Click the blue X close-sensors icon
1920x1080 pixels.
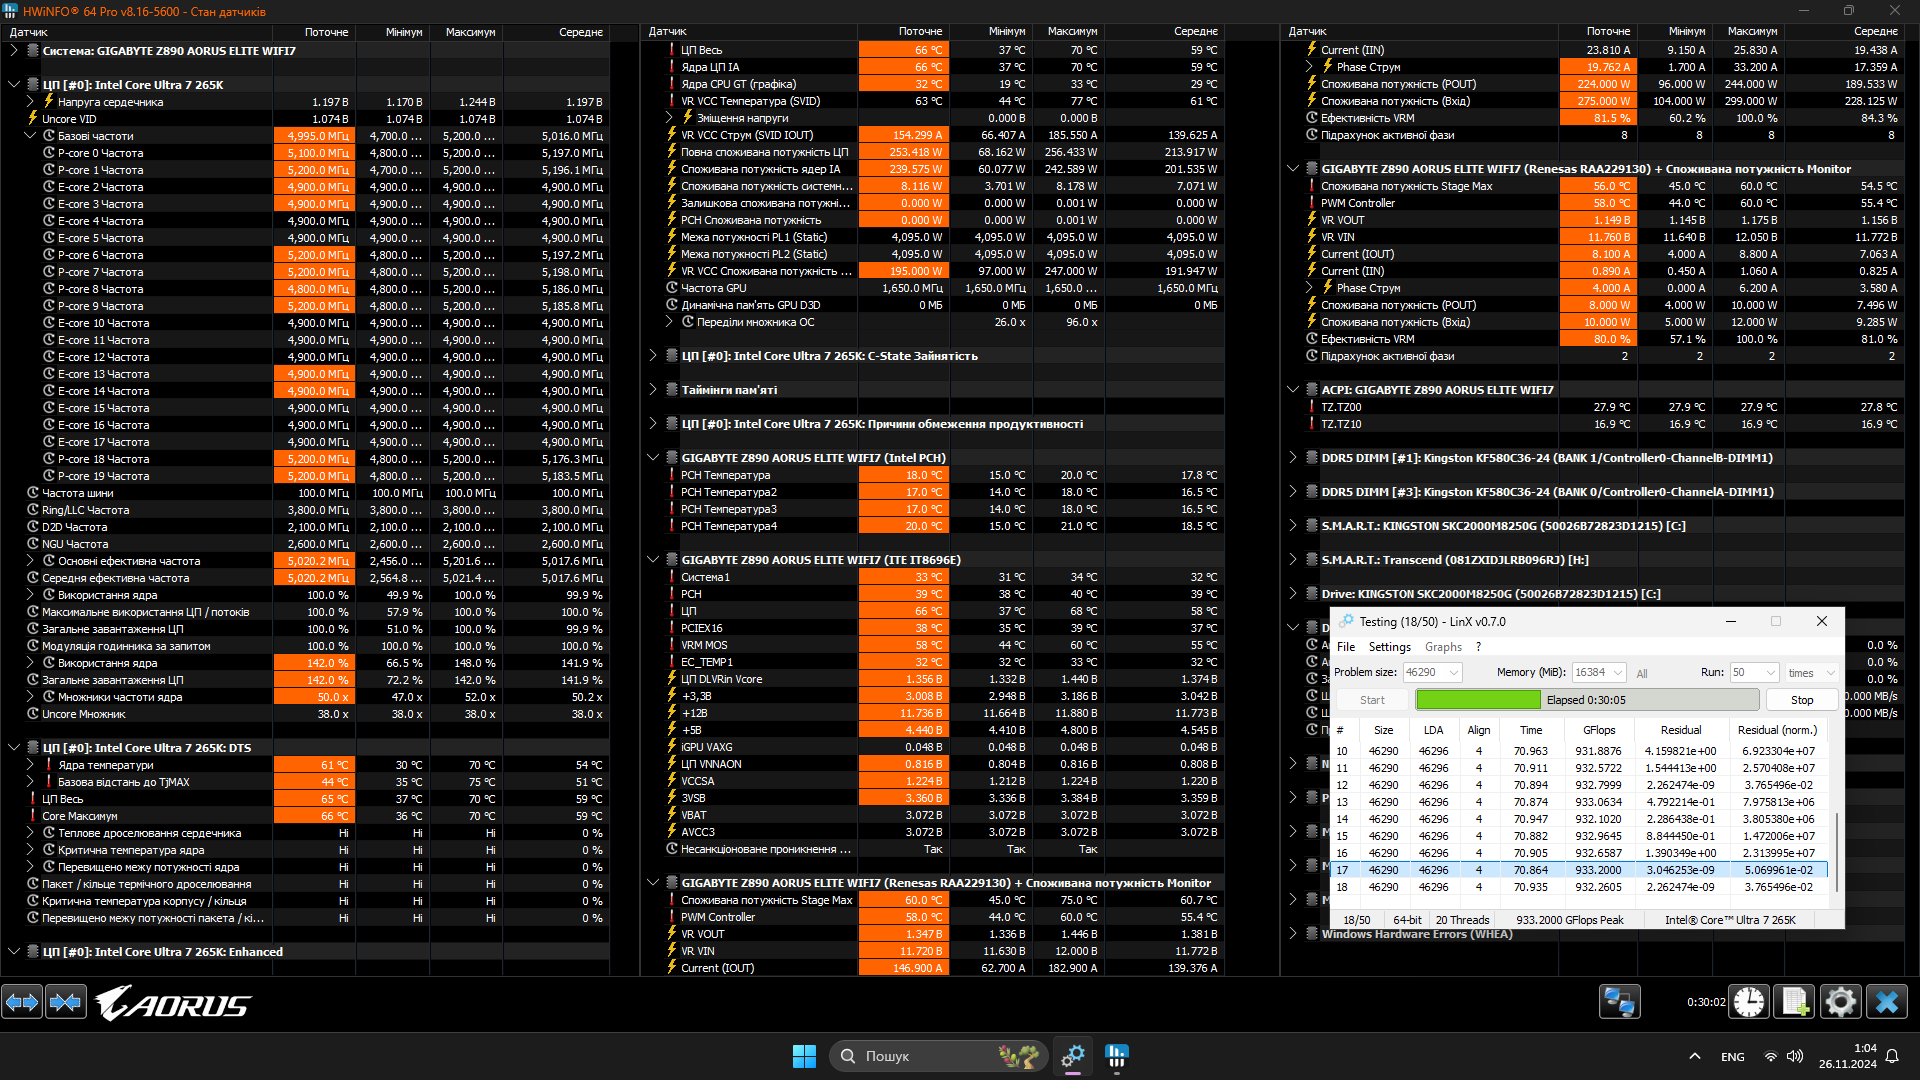1887,1001
